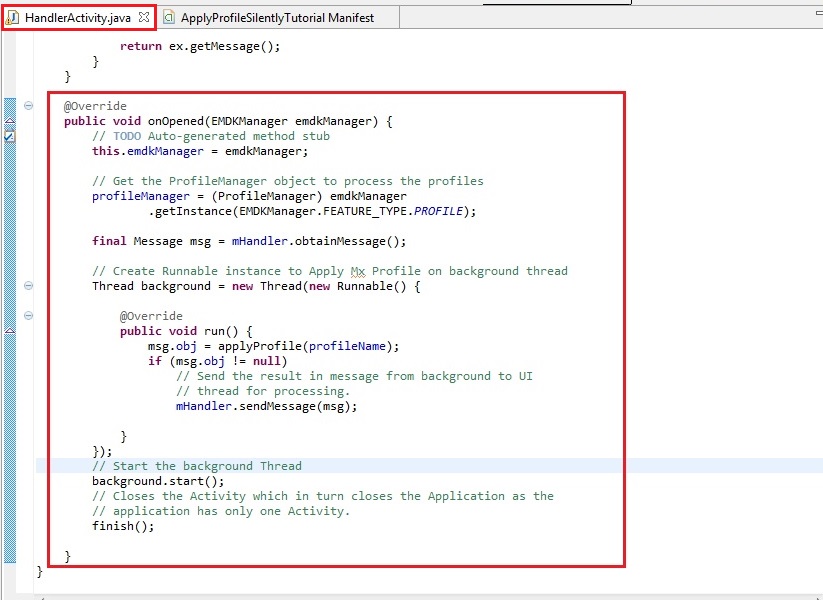Collapse the onOpened method fold marker

click(x=28, y=106)
